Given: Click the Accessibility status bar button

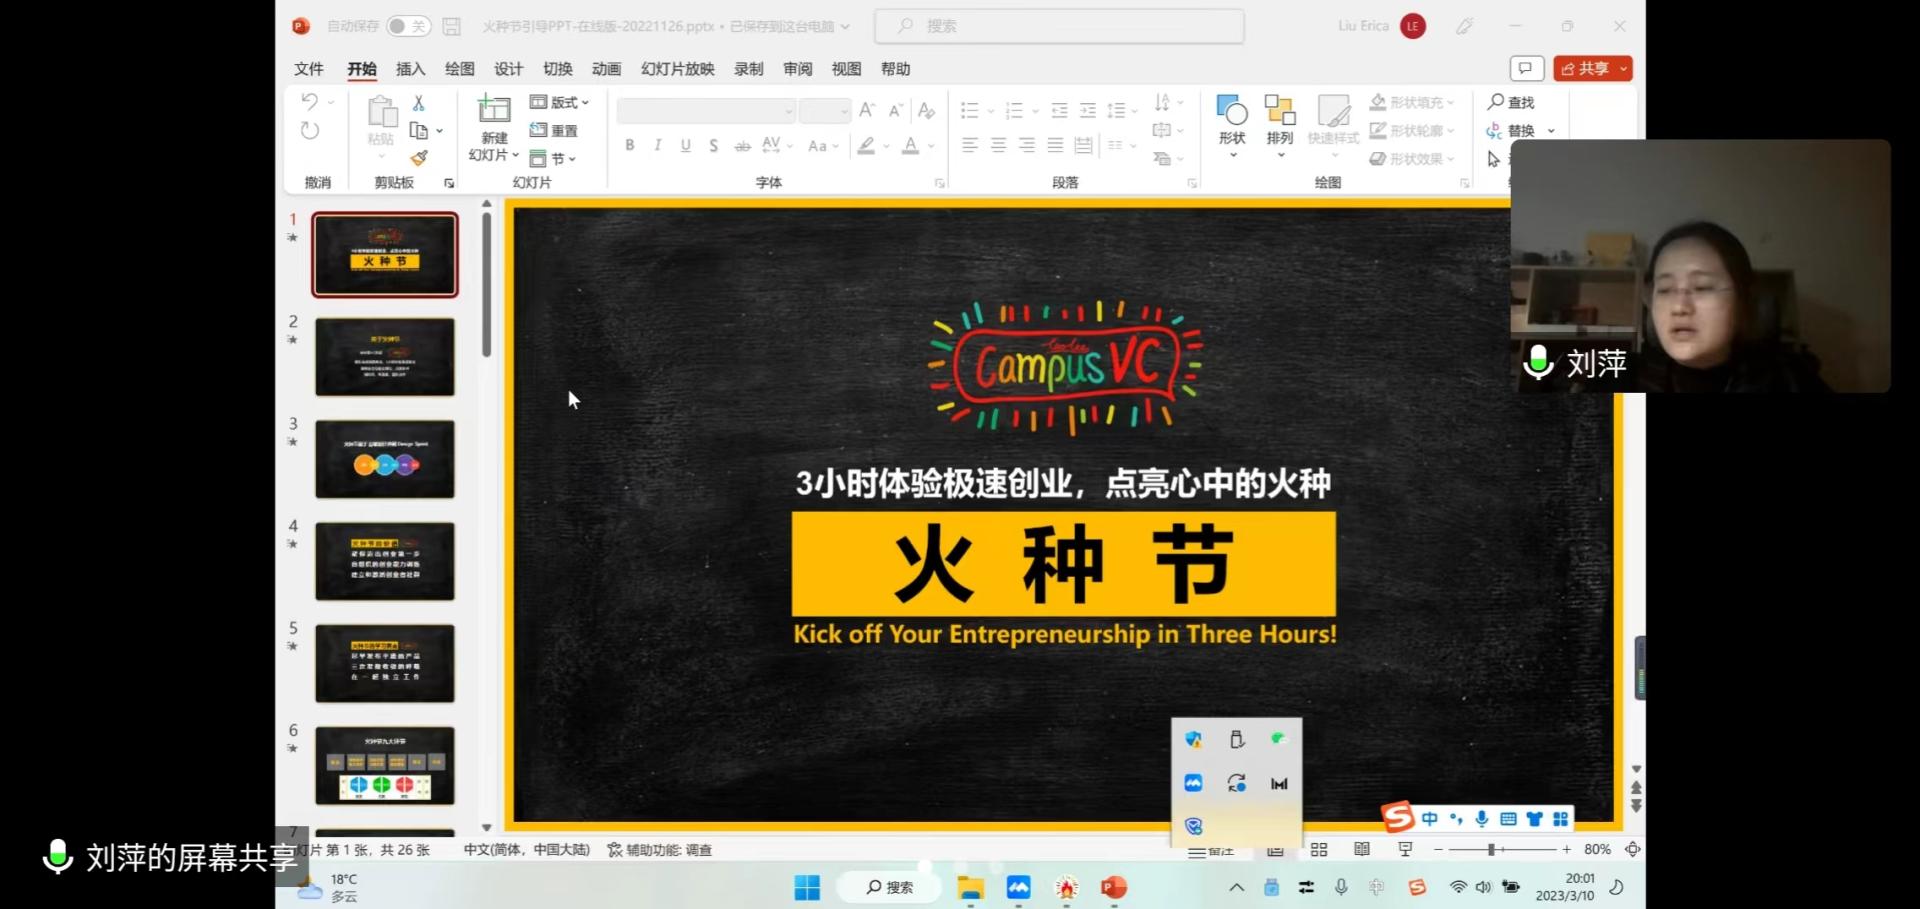Looking at the screenshot, I should (660, 850).
